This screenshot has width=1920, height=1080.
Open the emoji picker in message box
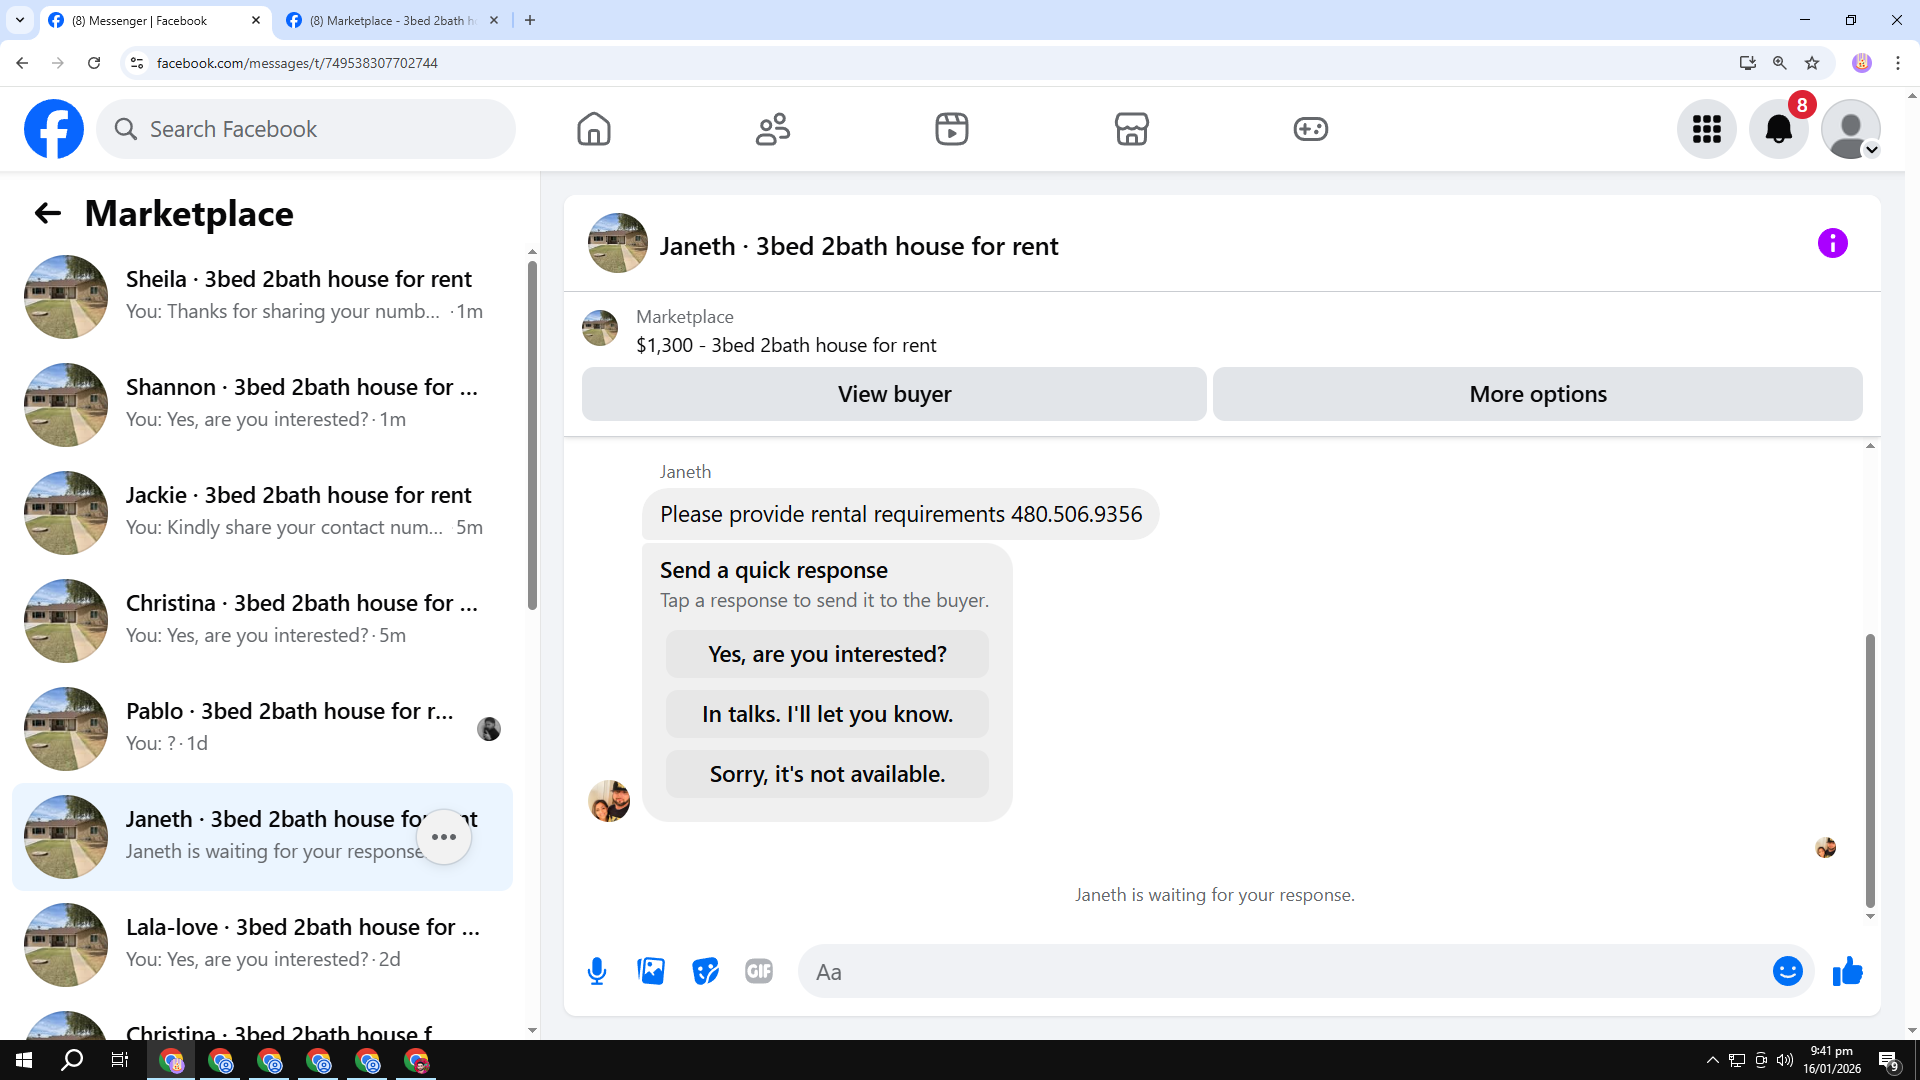click(x=1787, y=971)
